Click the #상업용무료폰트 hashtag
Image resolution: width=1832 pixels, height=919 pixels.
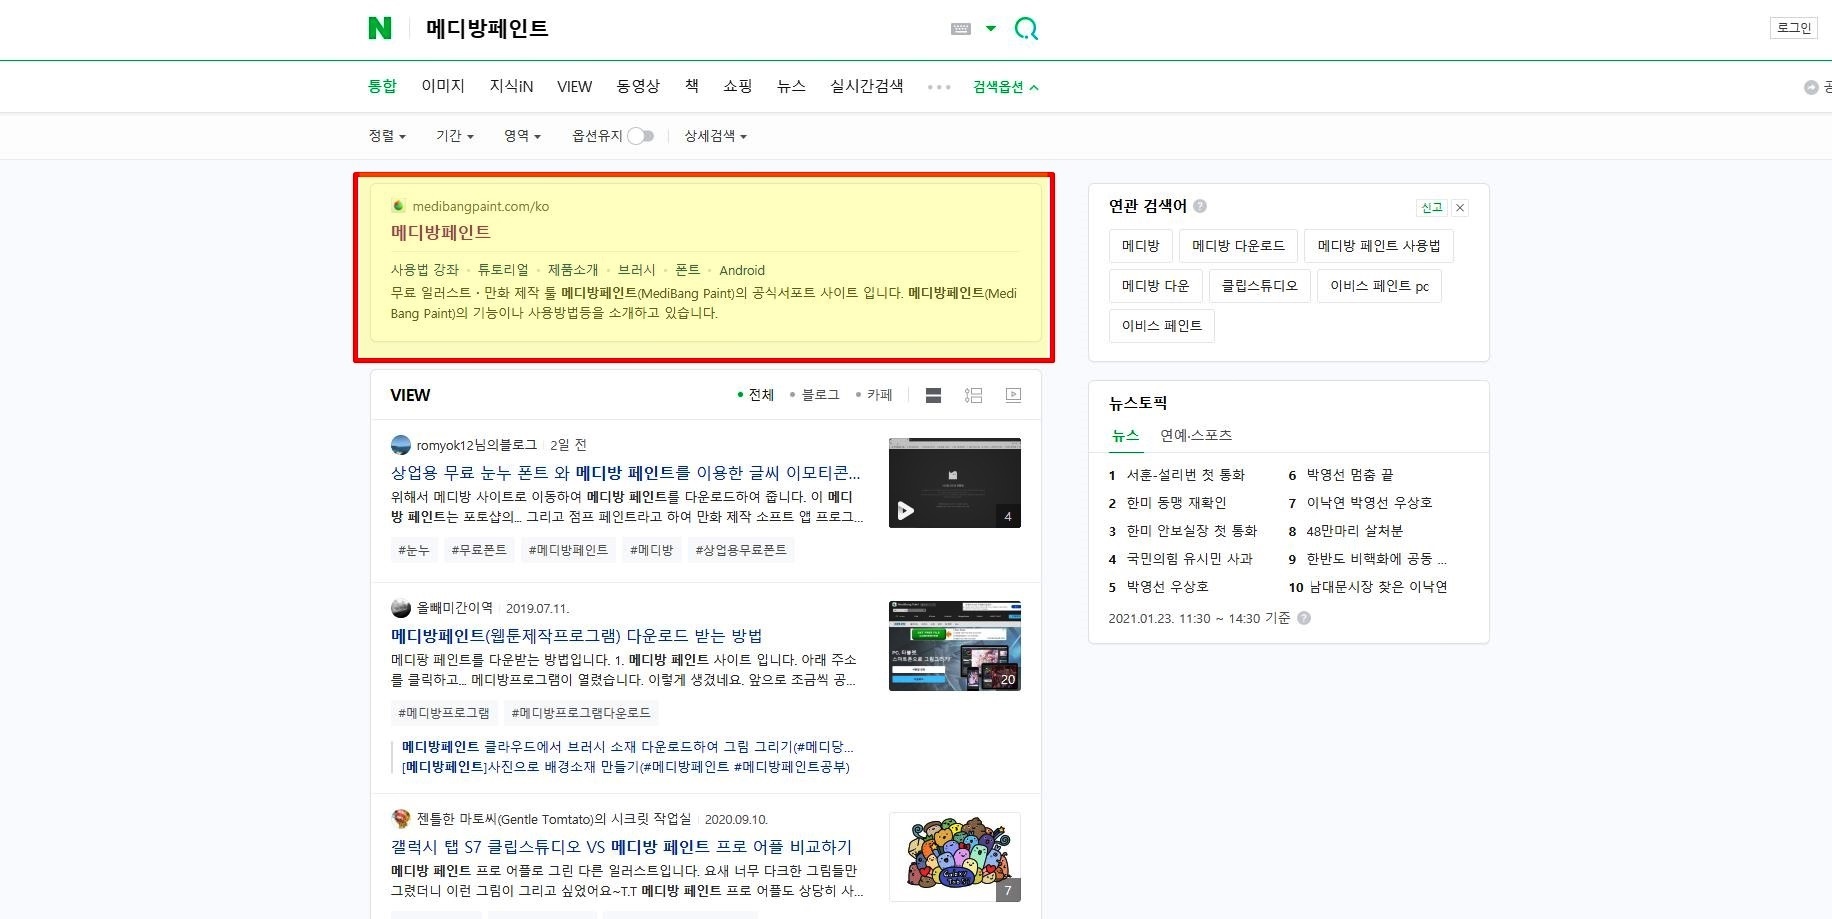741,550
